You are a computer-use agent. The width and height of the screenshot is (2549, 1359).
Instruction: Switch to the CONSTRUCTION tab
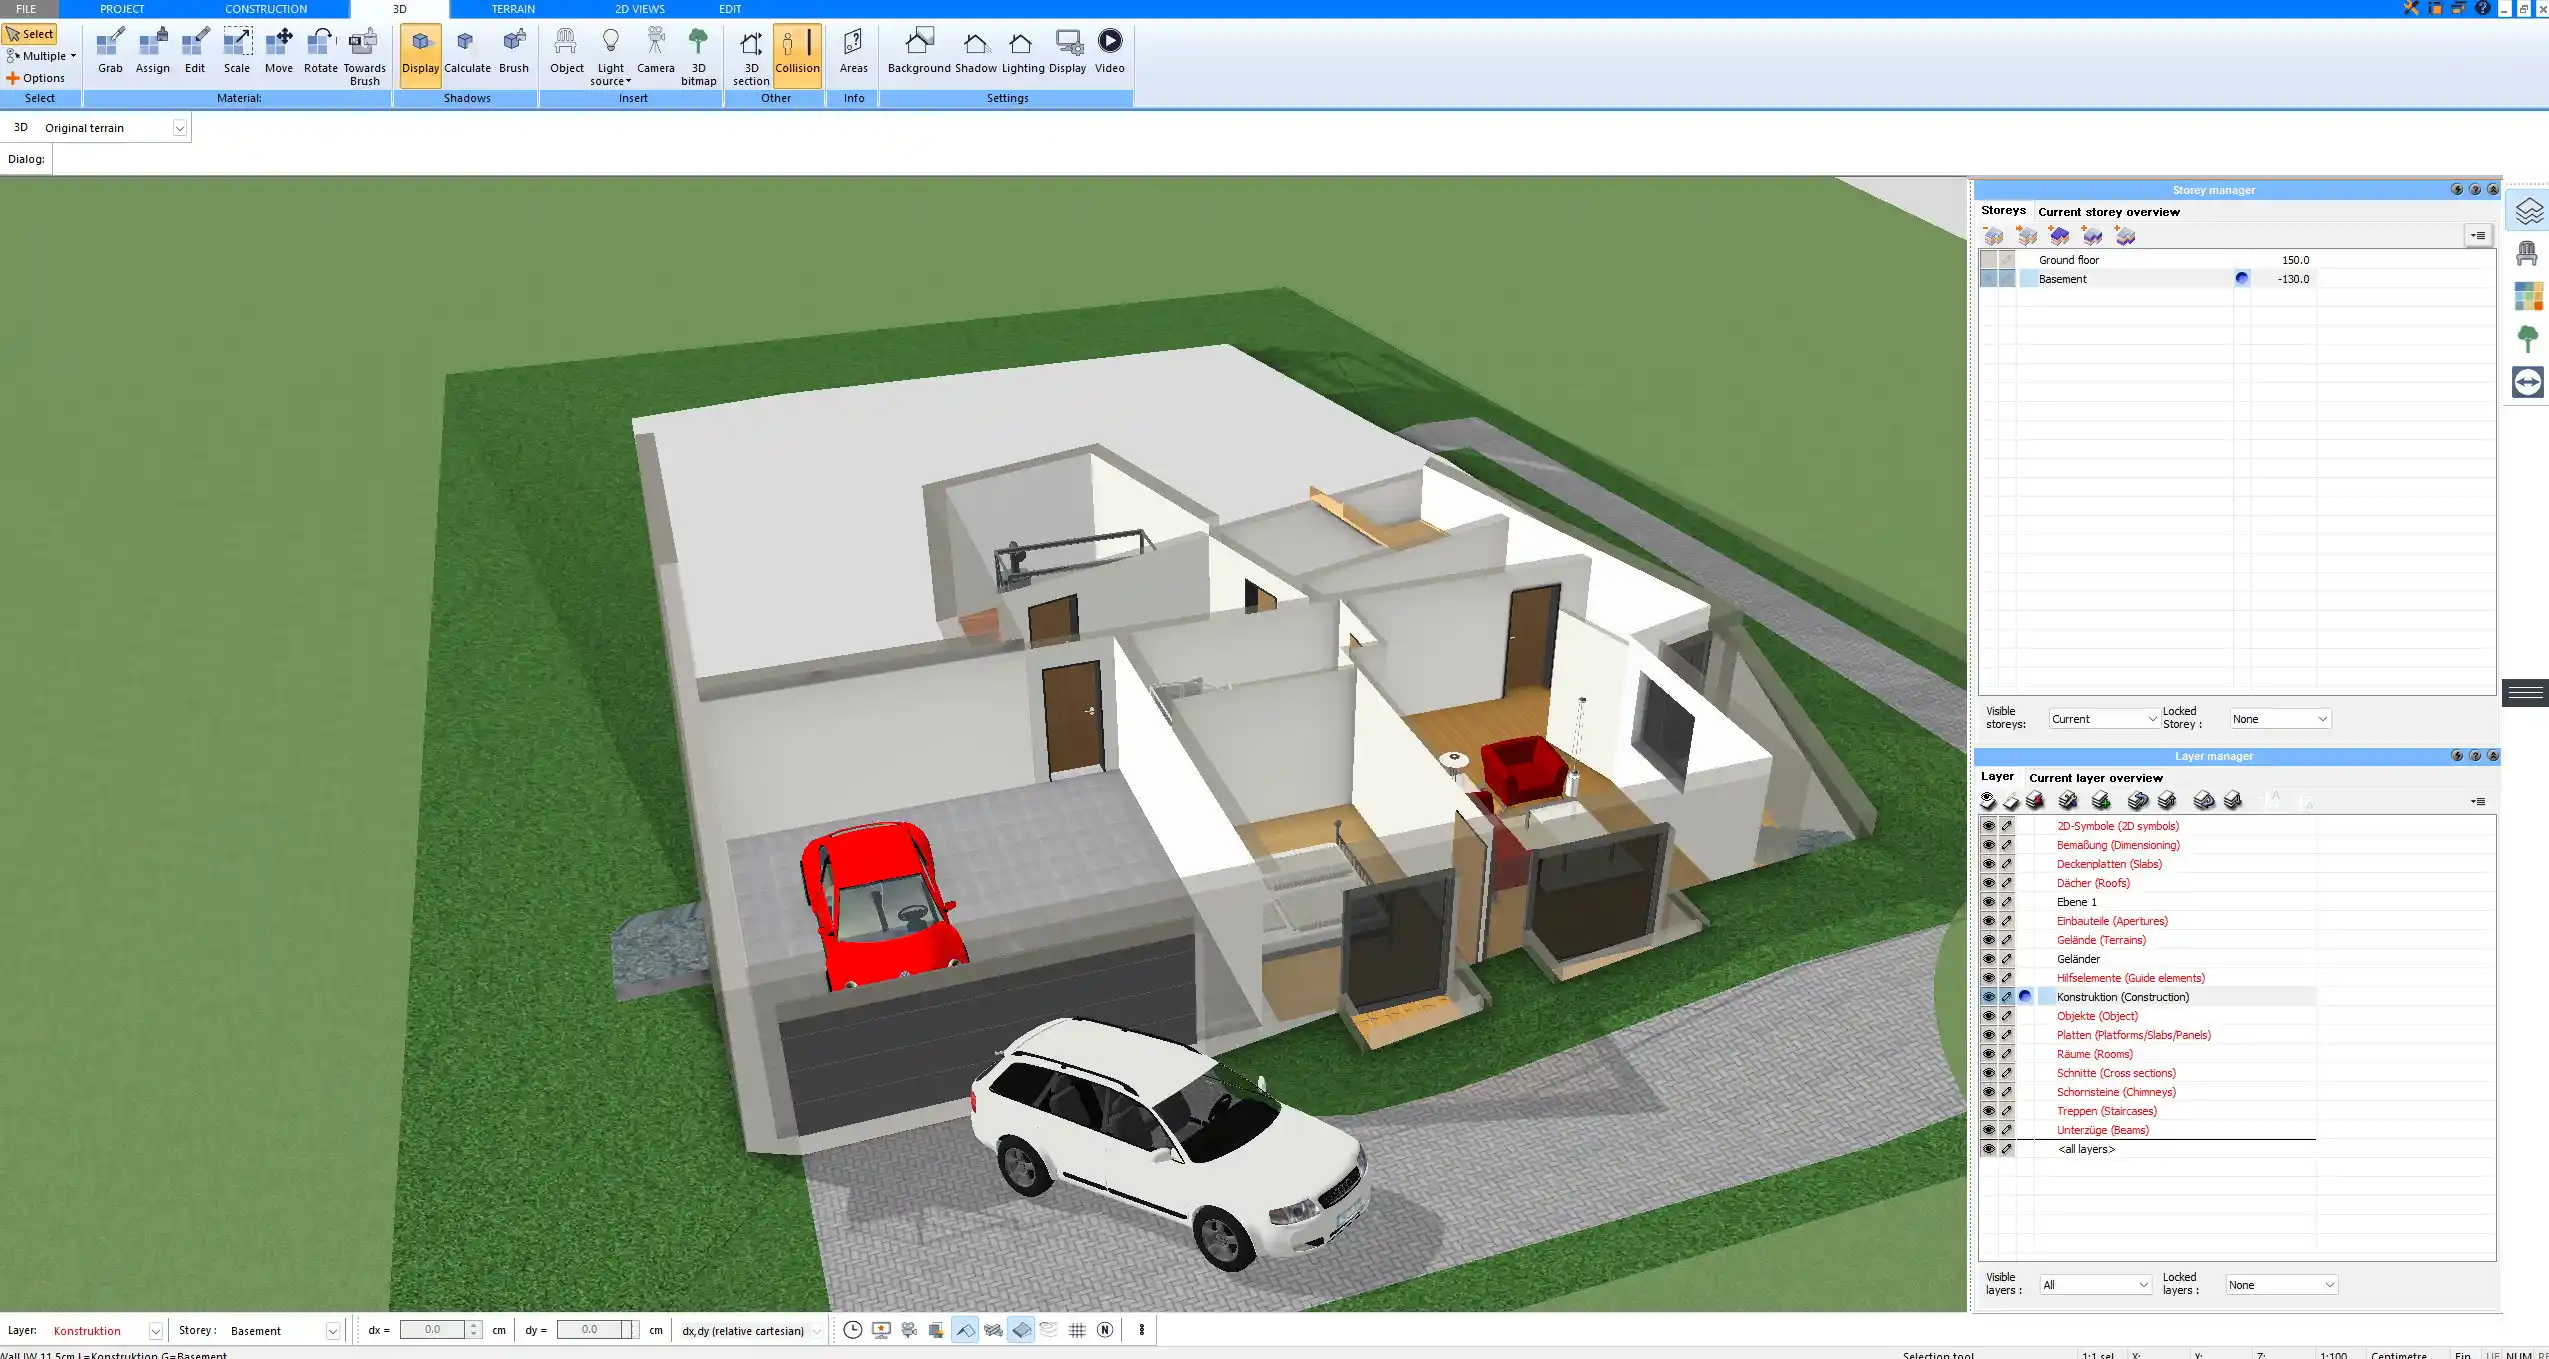[x=266, y=9]
